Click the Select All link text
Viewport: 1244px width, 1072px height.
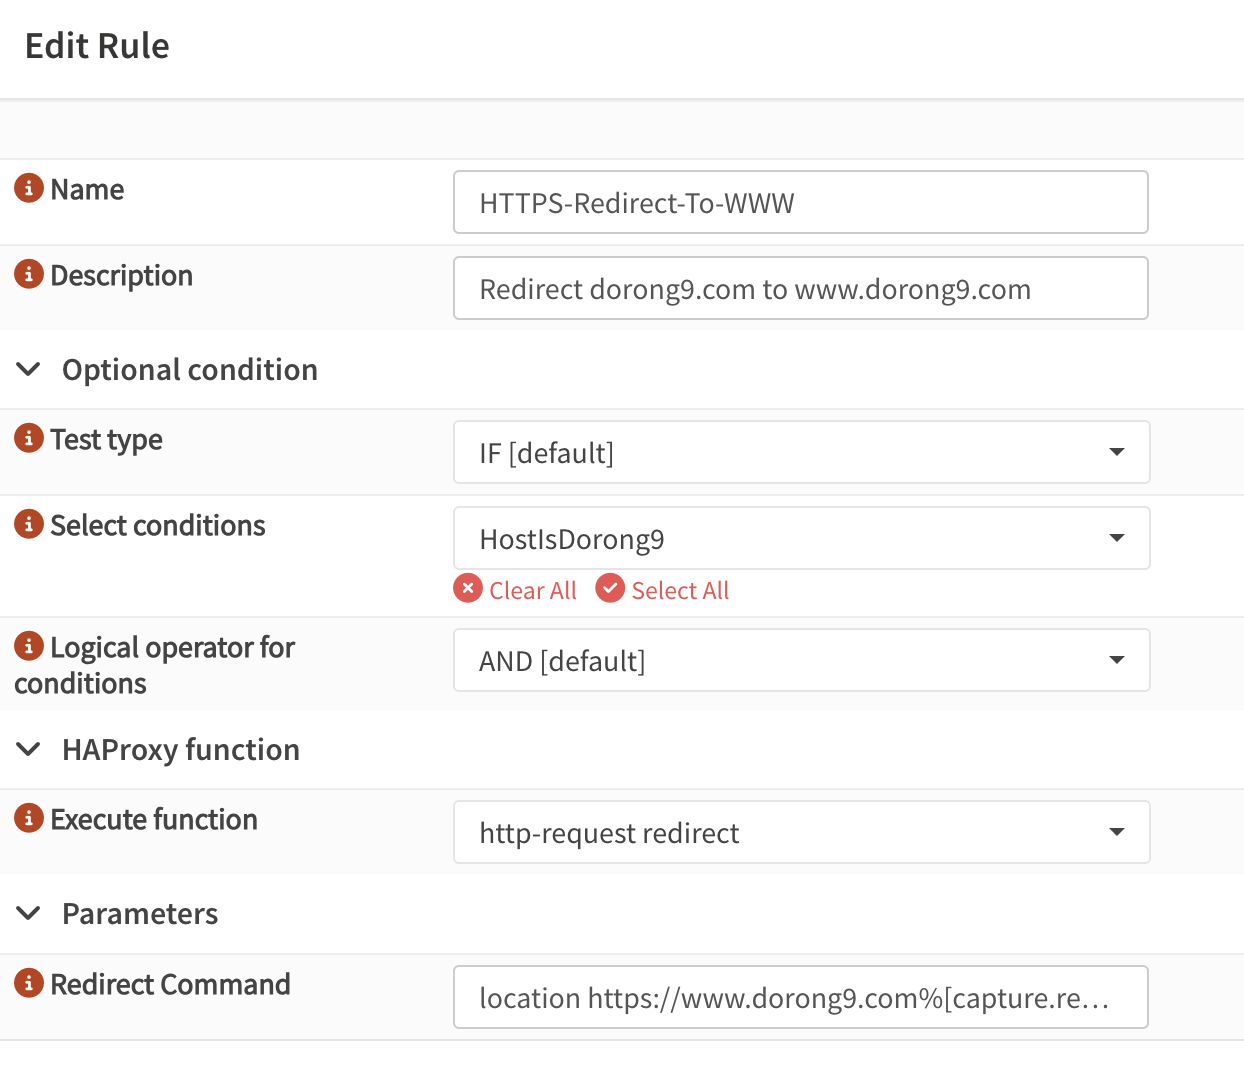tap(680, 591)
